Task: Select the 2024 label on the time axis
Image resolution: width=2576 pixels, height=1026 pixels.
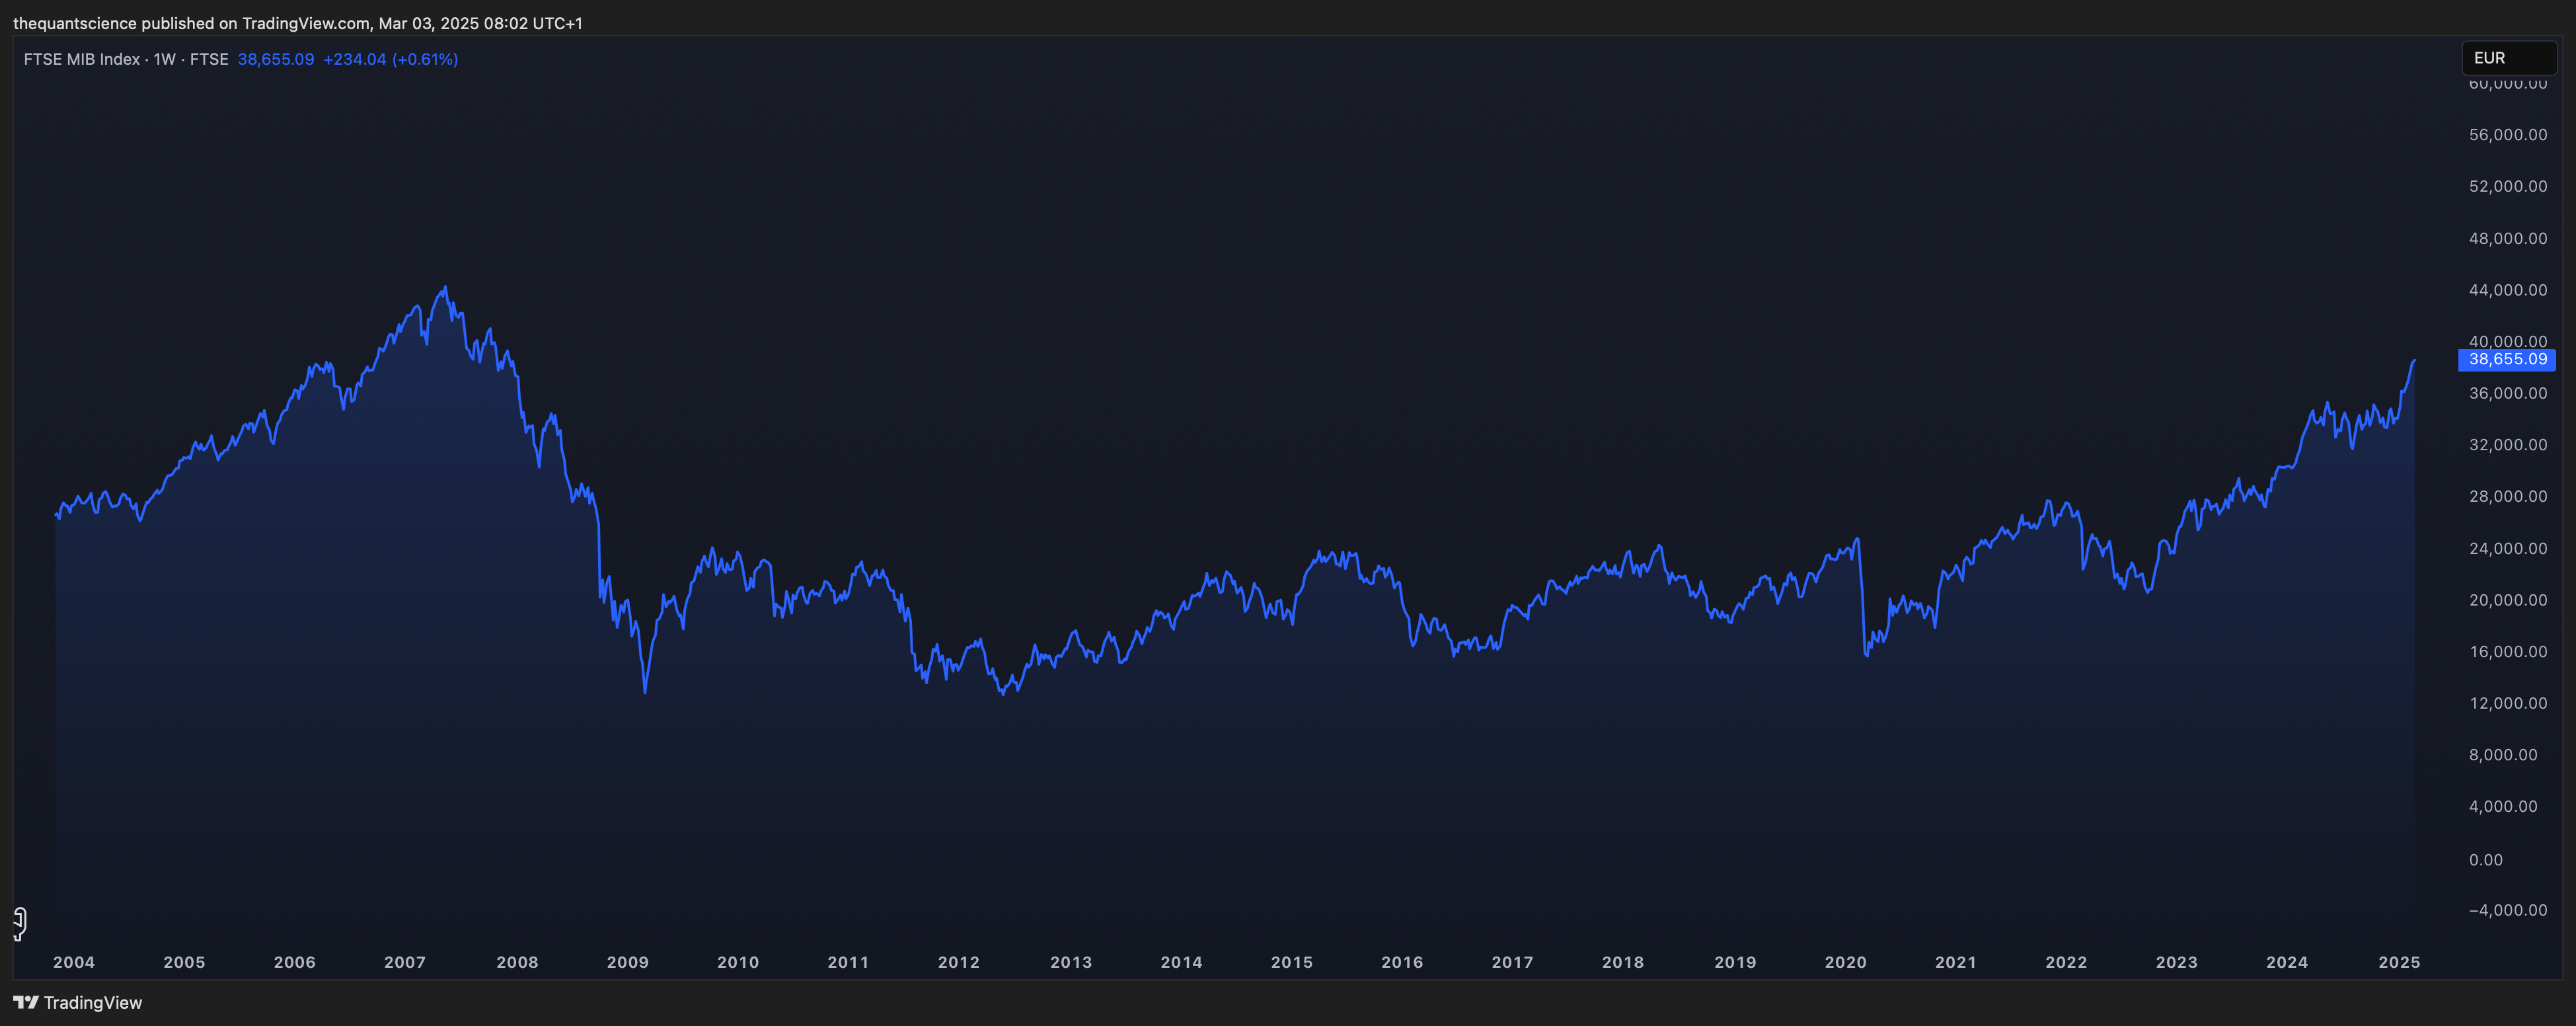Action: point(2287,962)
